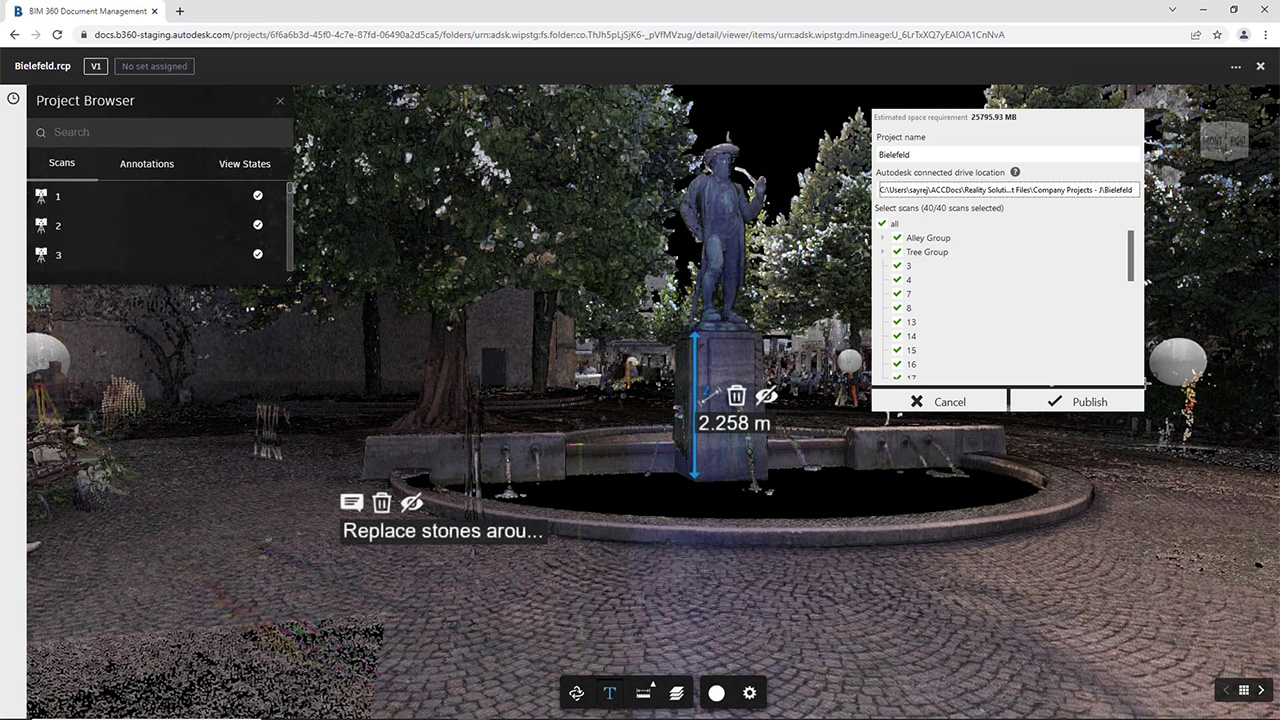1280x720 pixels.
Task: Click the trash icon above the Replace stones annotation
Action: click(x=382, y=503)
